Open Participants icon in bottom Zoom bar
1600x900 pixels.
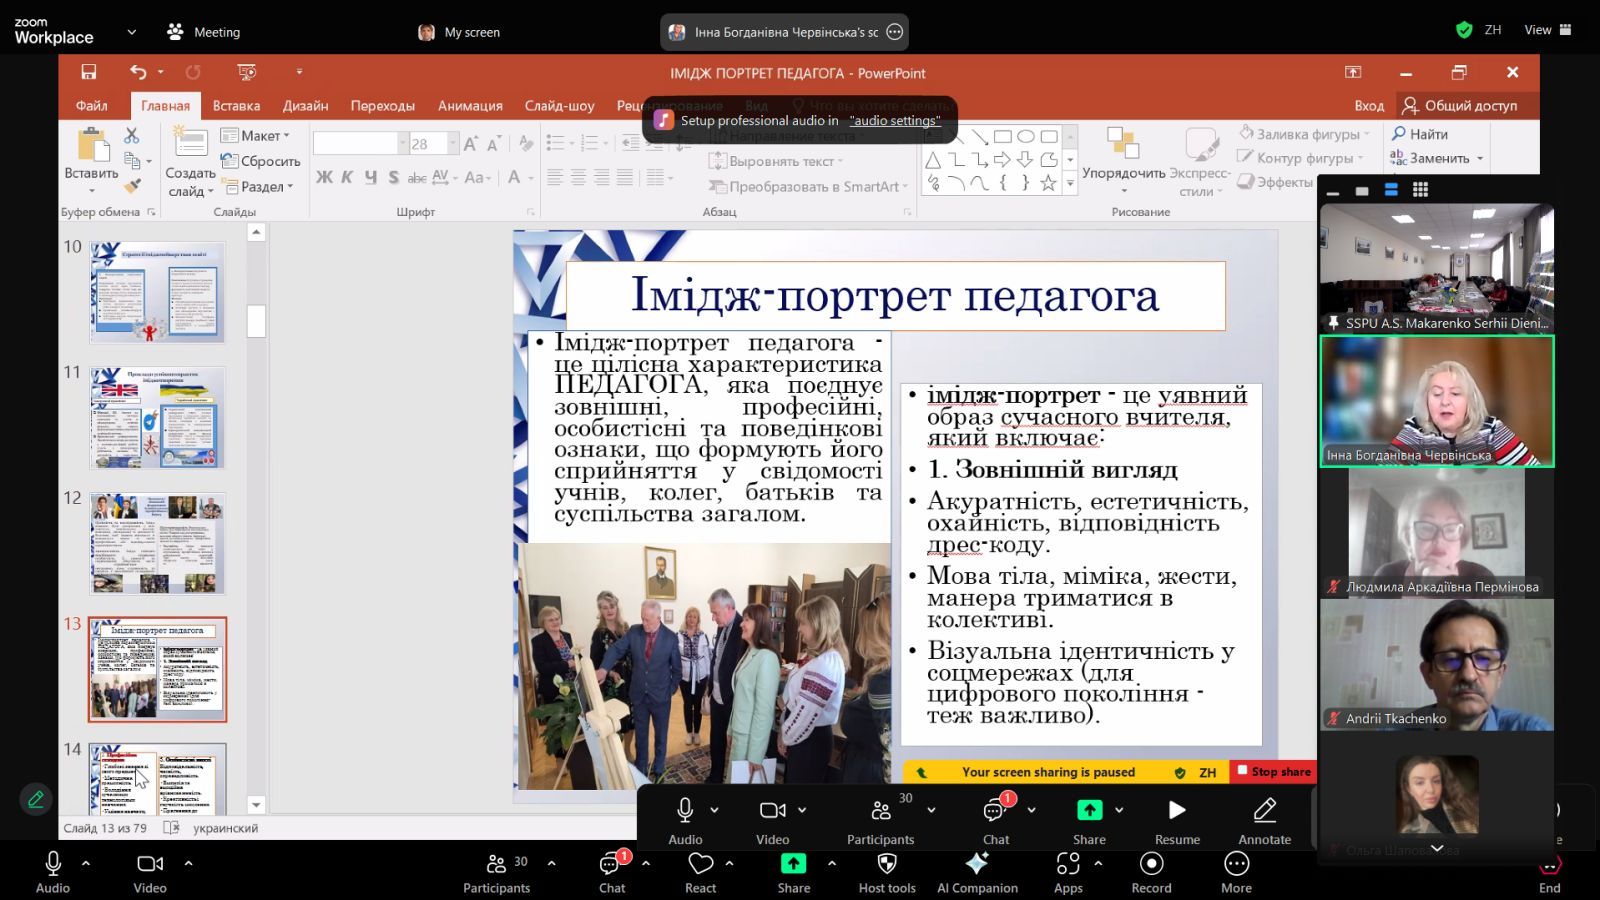(x=496, y=863)
